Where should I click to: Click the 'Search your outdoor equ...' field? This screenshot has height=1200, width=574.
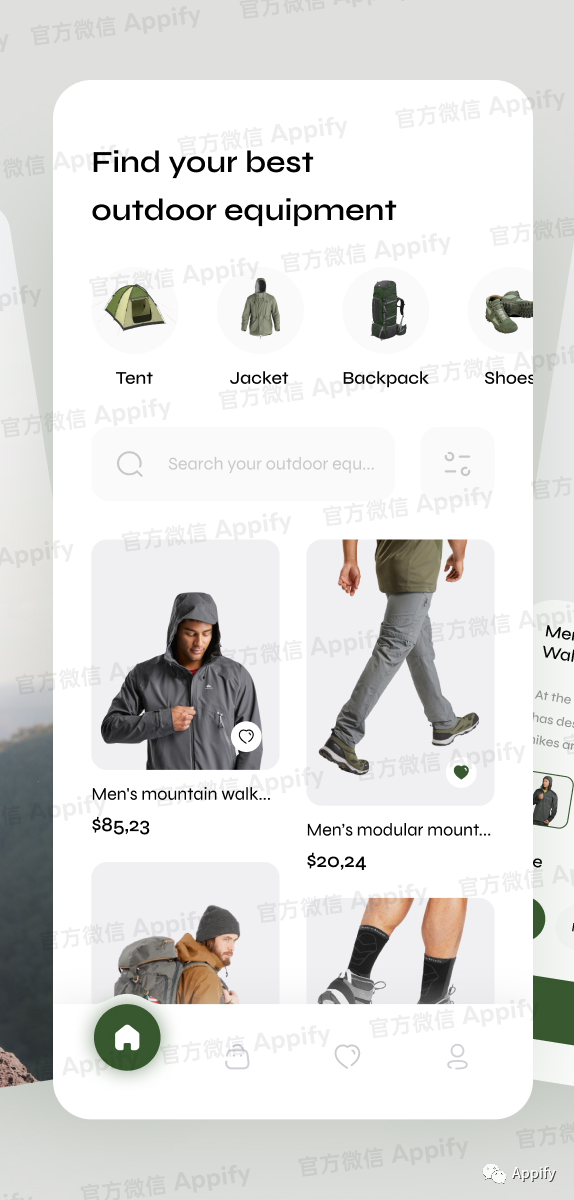[243, 464]
